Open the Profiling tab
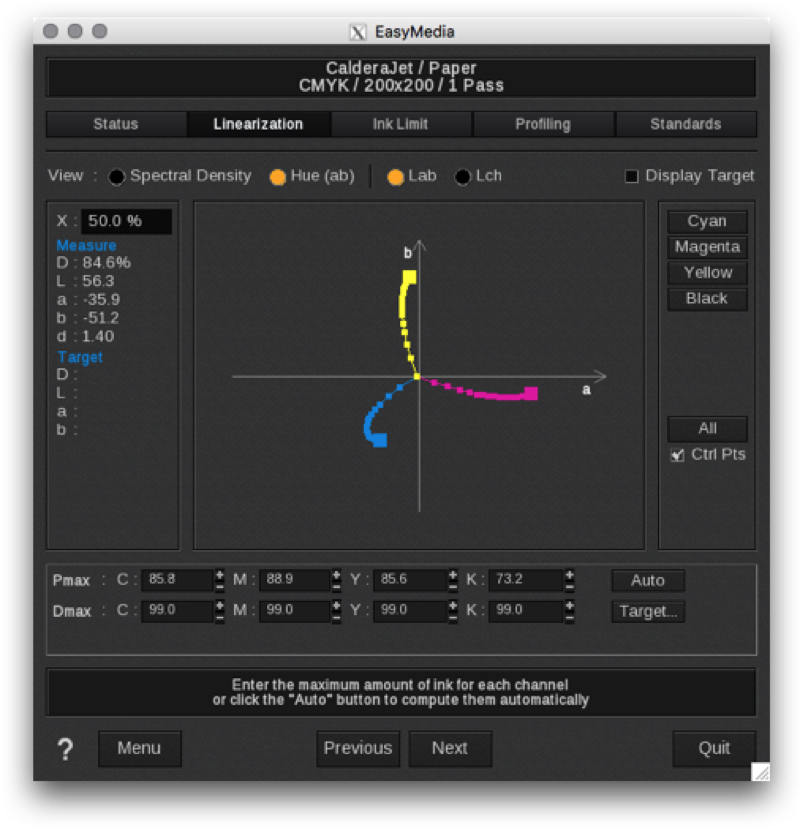This screenshot has height=827, width=800. (x=543, y=124)
